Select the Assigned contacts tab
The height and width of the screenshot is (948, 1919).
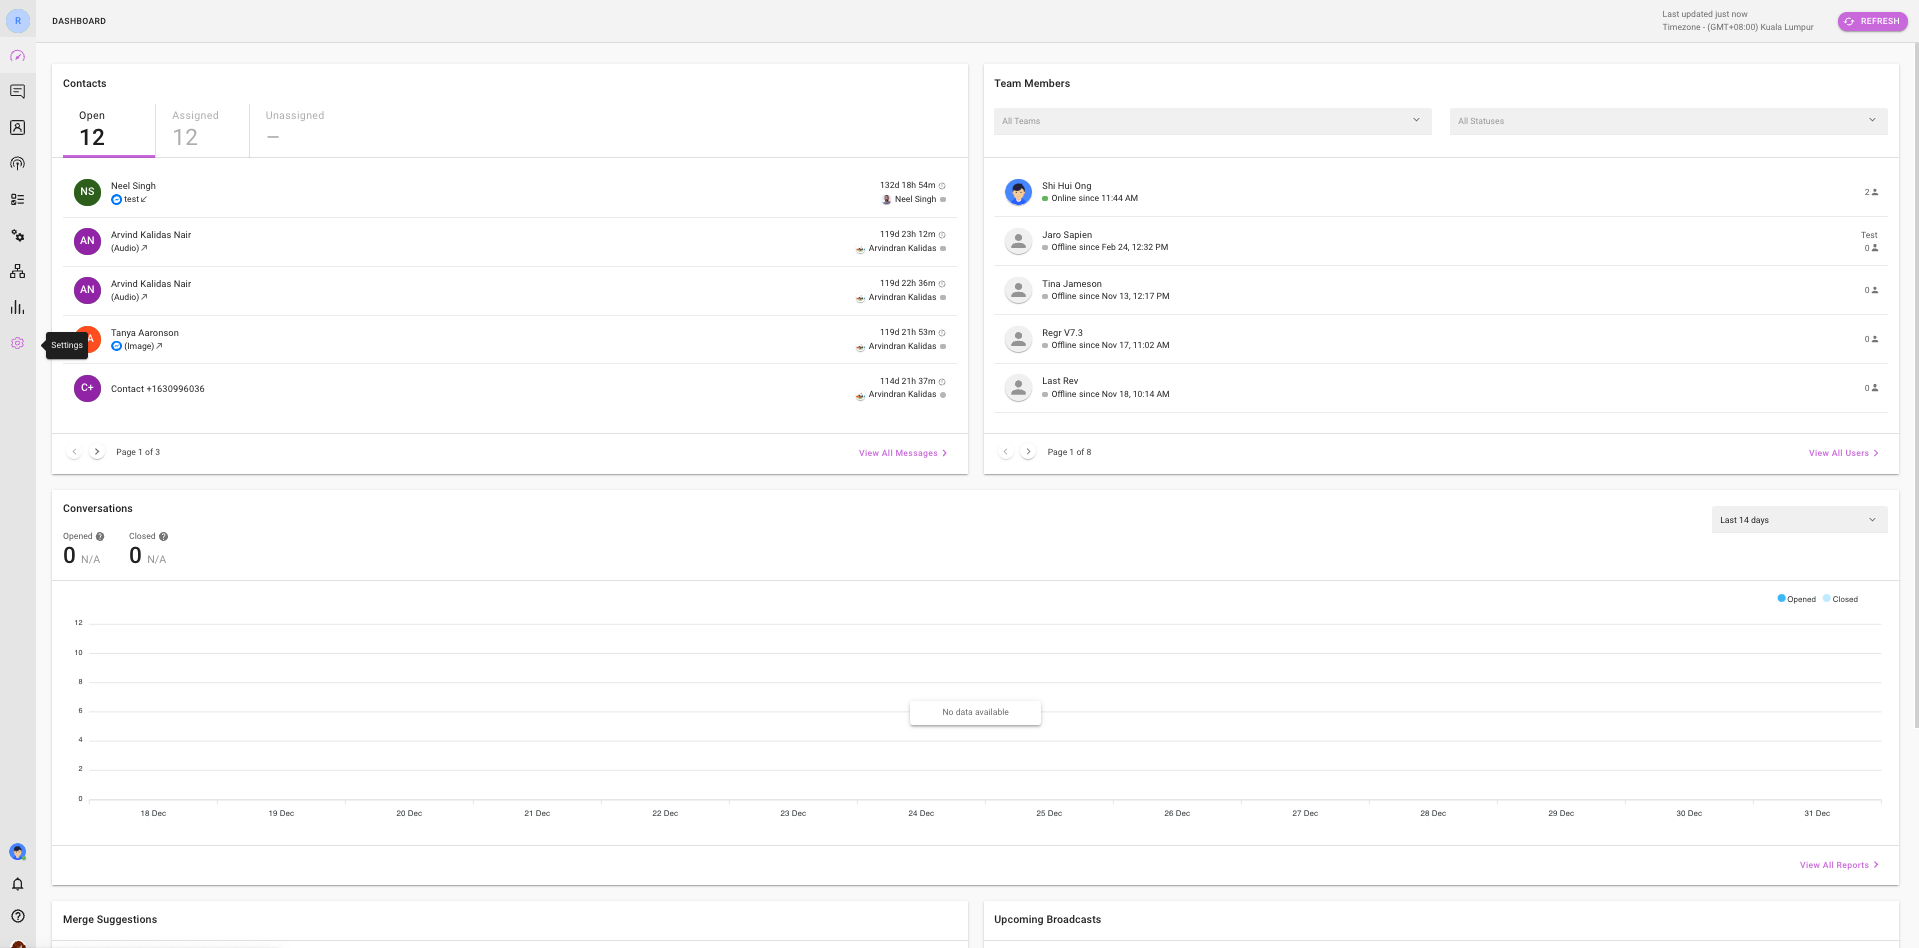click(202, 130)
